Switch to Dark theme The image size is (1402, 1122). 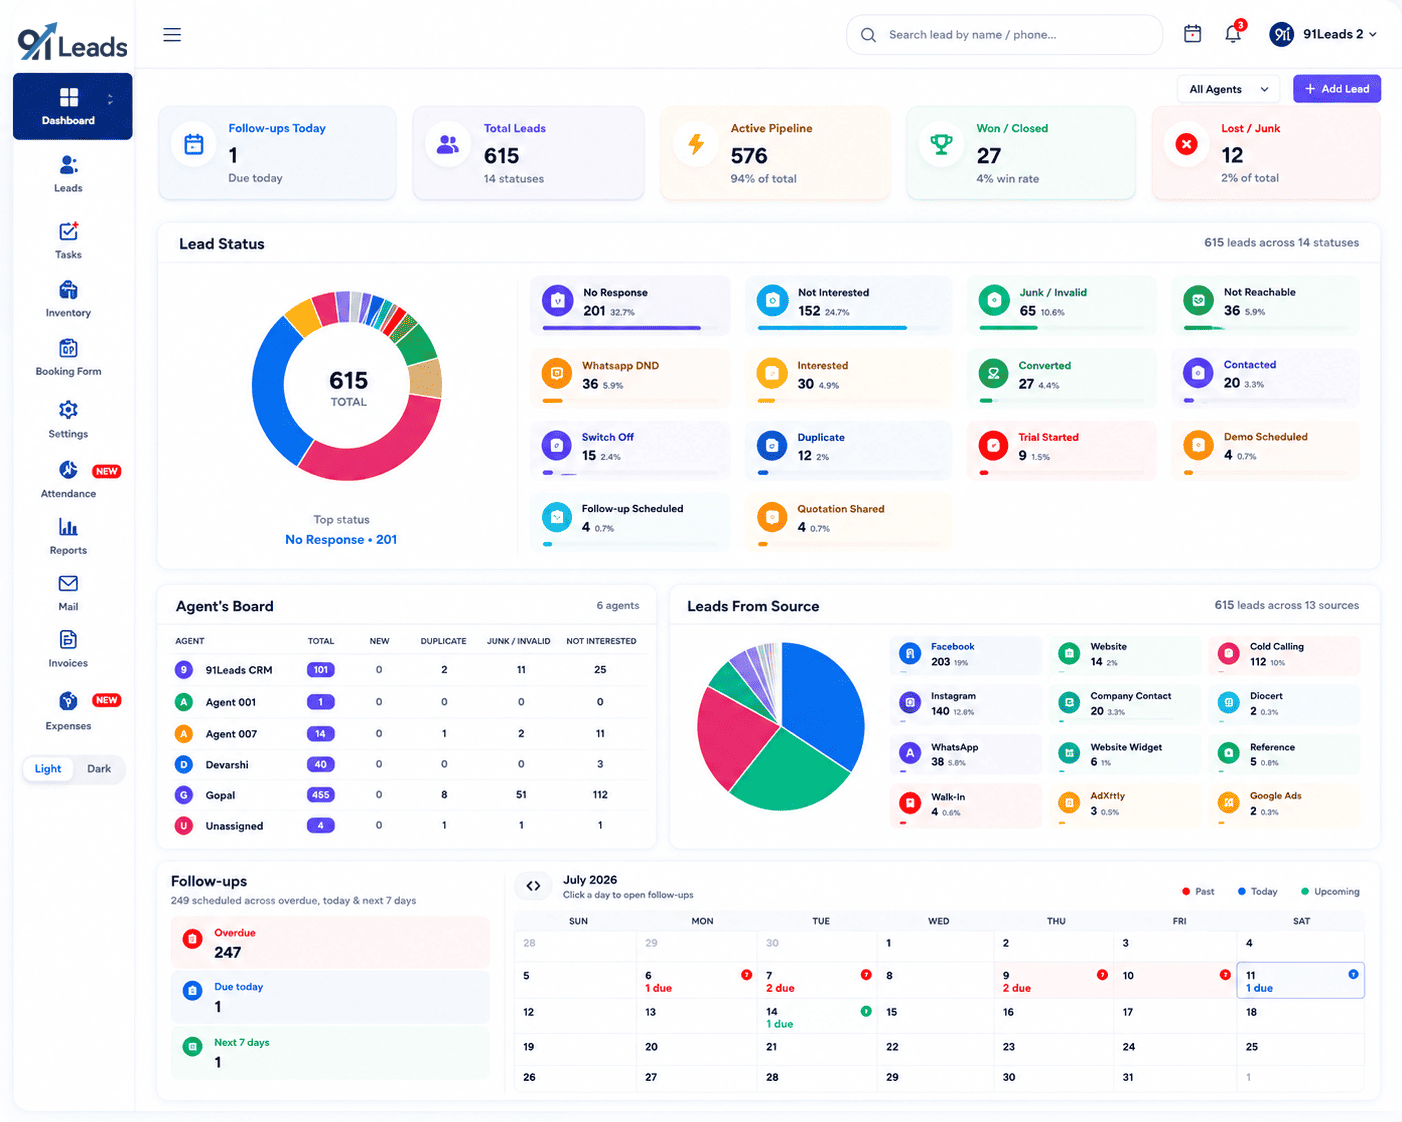[99, 769]
